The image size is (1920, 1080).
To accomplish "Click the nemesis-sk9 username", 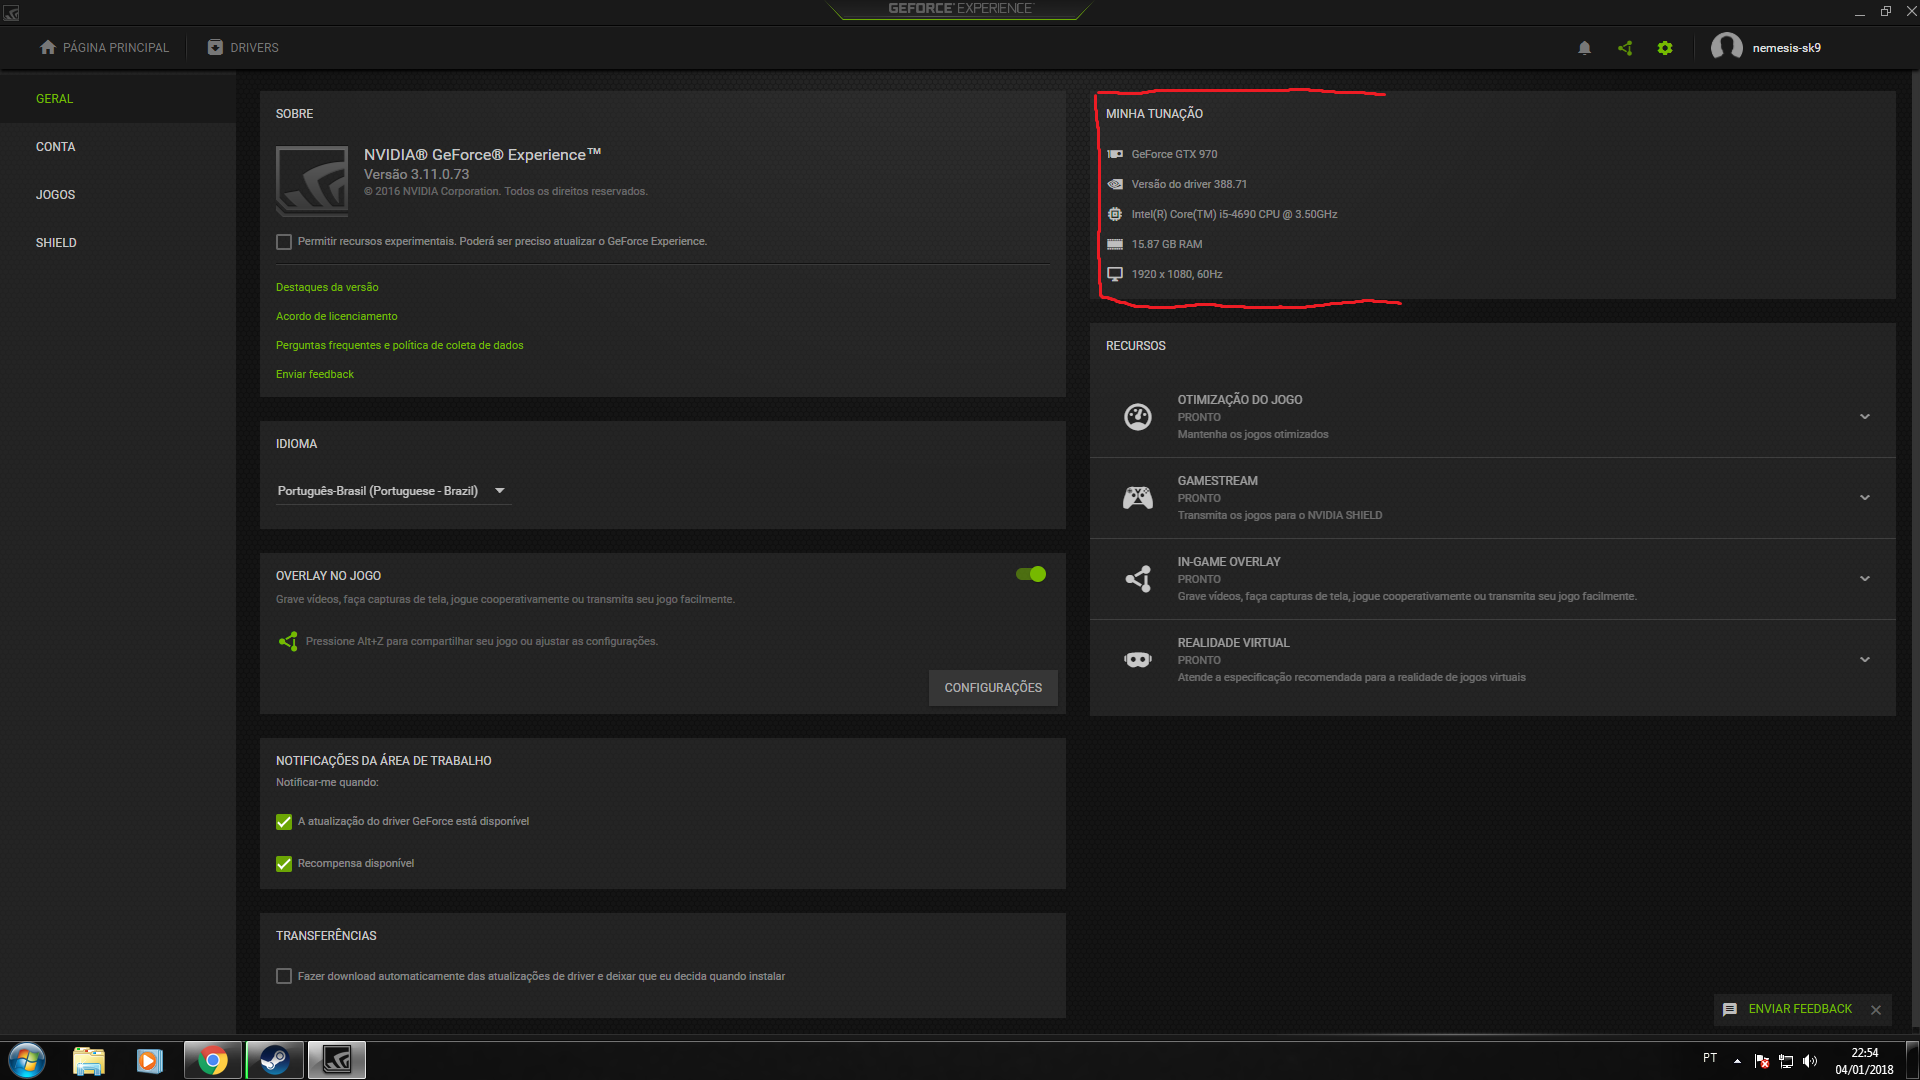I will [1786, 48].
